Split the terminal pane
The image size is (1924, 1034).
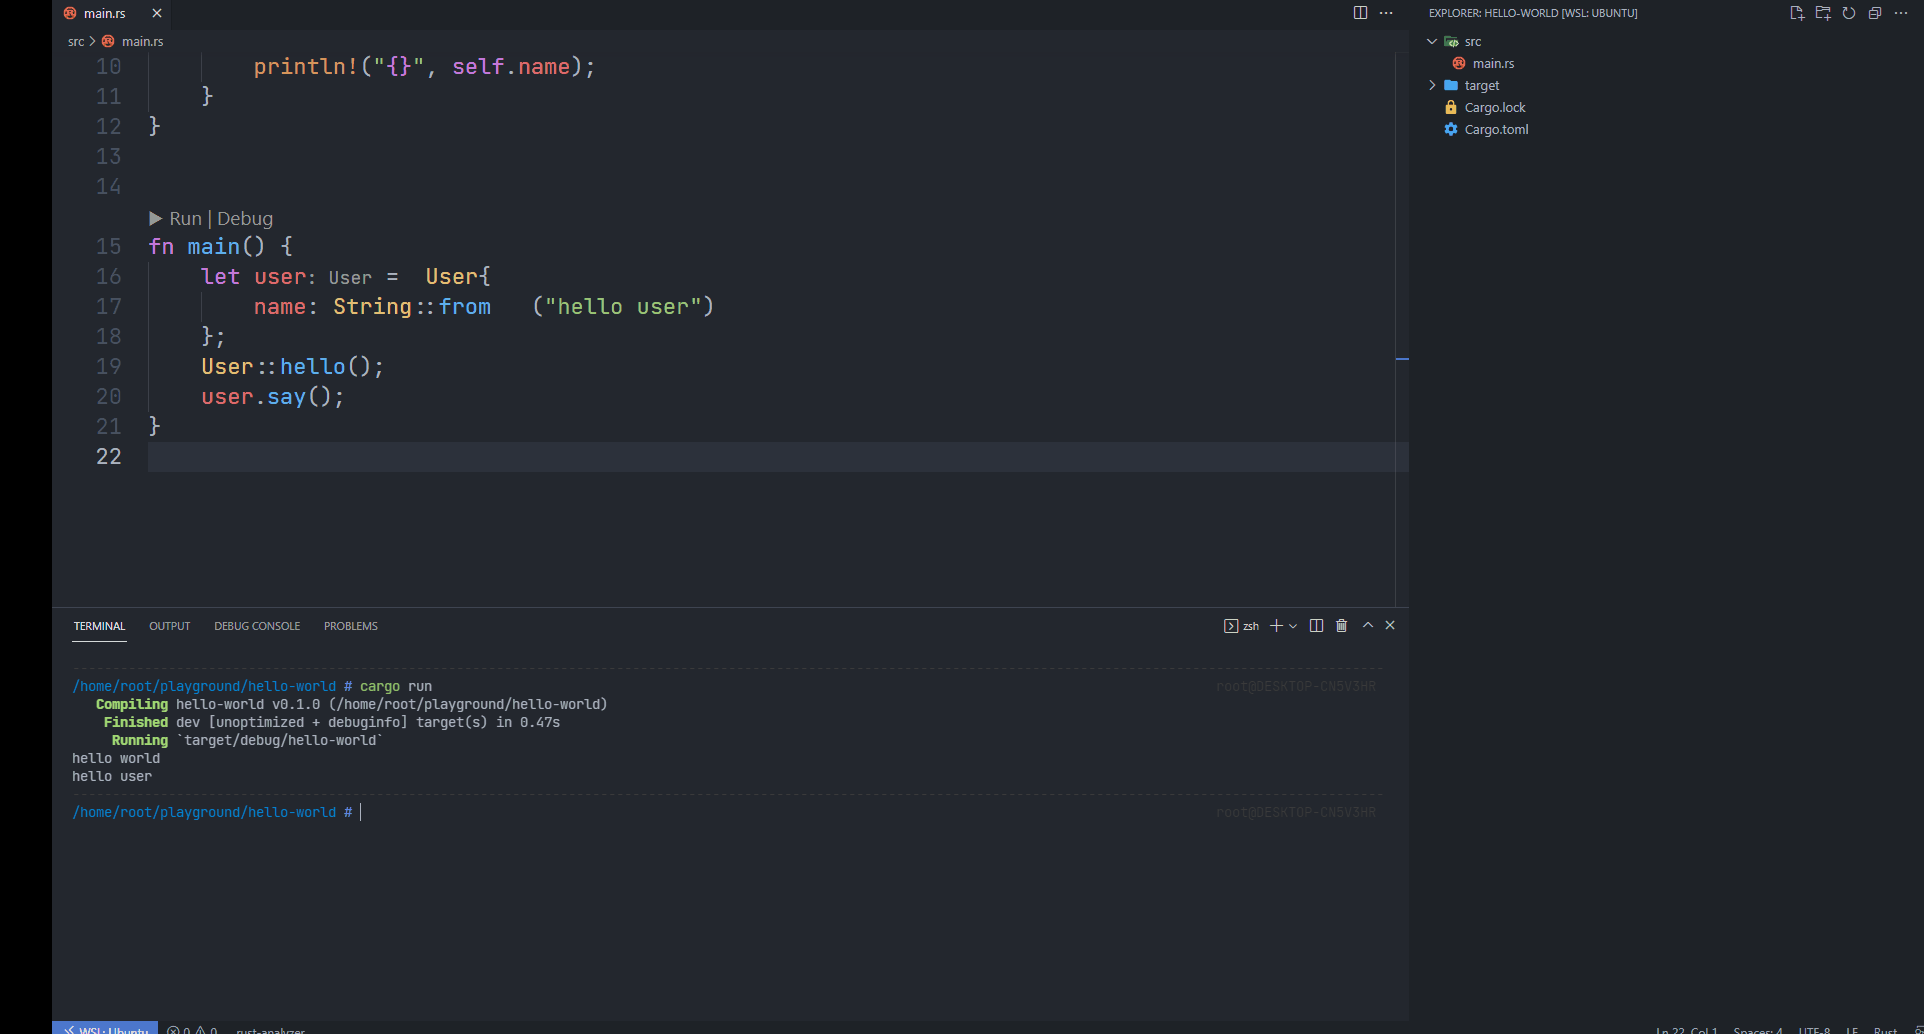click(1316, 626)
